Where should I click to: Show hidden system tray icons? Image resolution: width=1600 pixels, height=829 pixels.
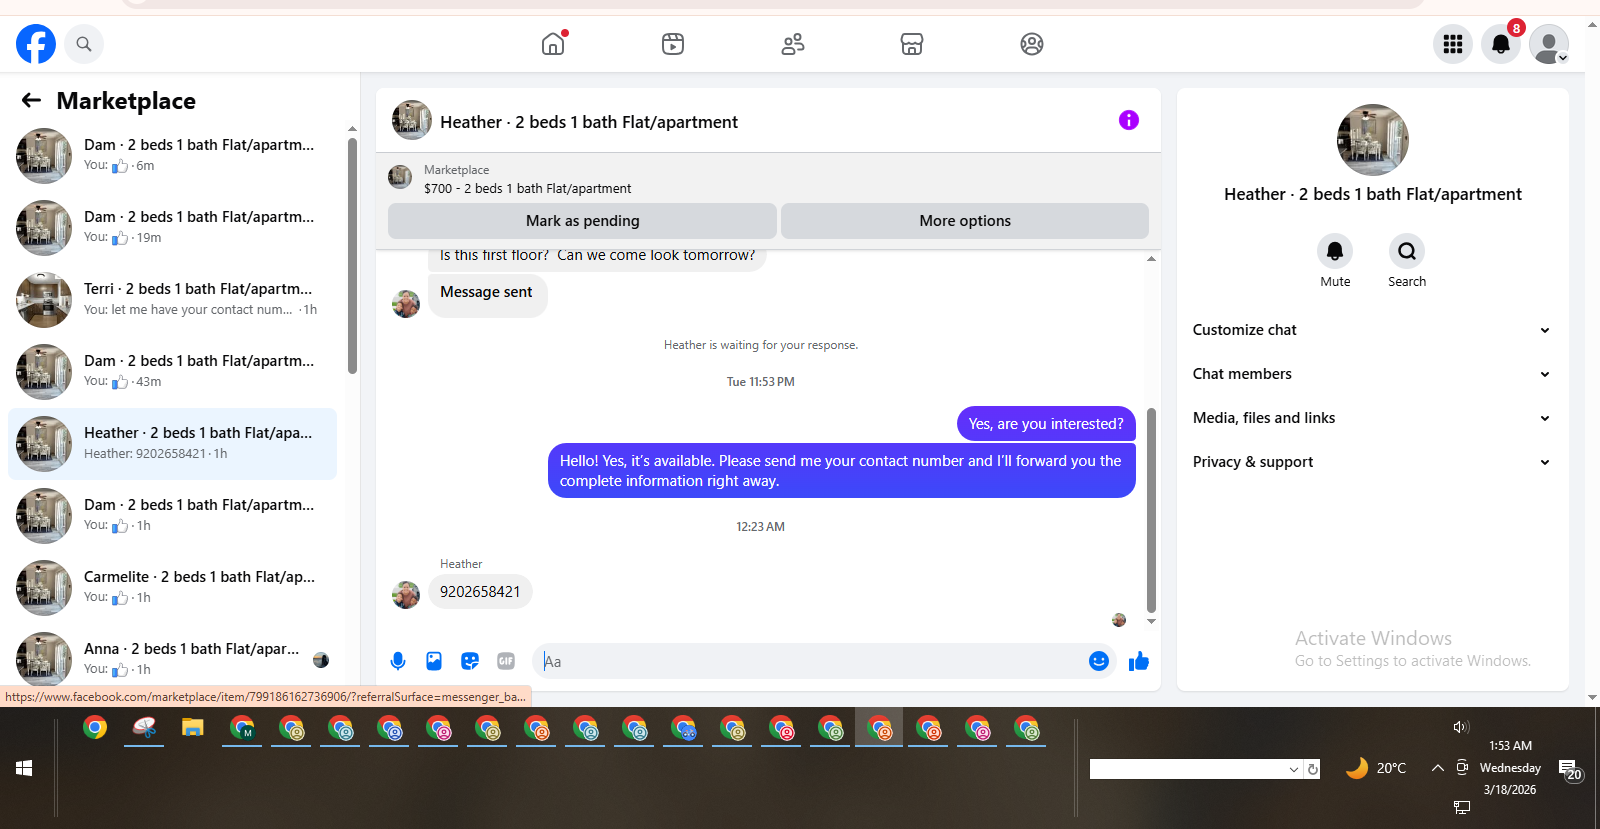[1437, 768]
